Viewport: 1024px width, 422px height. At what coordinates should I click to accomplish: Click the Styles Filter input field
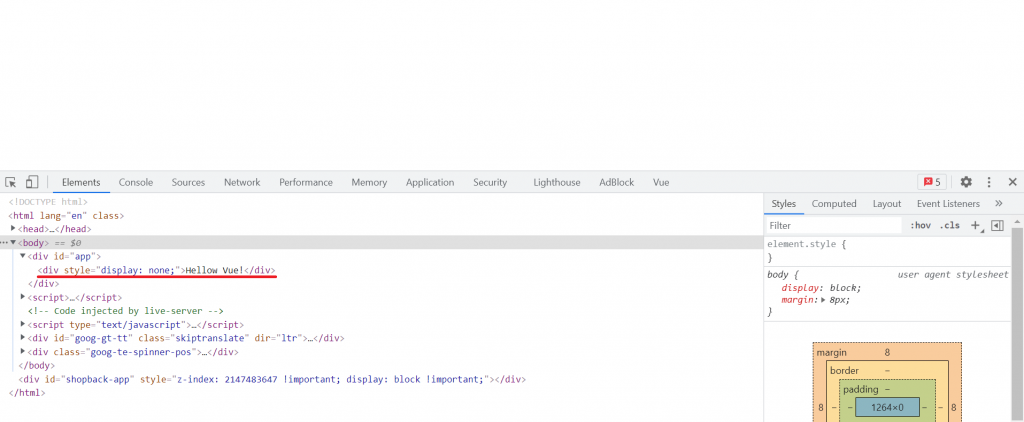click(x=834, y=225)
